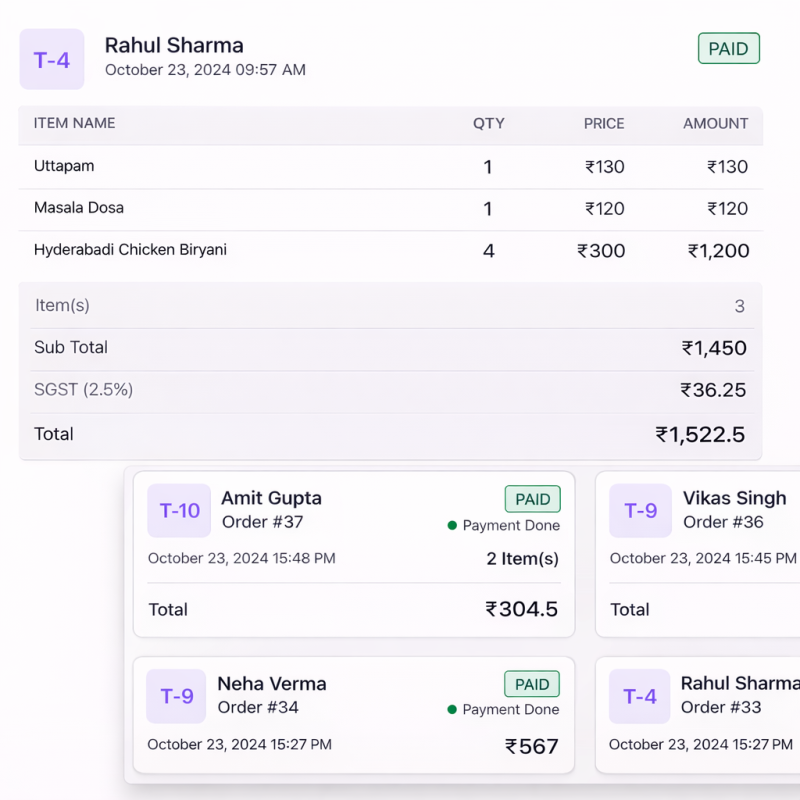
Task: Click the PAID badge on Neha Verma card
Action: click(532, 684)
